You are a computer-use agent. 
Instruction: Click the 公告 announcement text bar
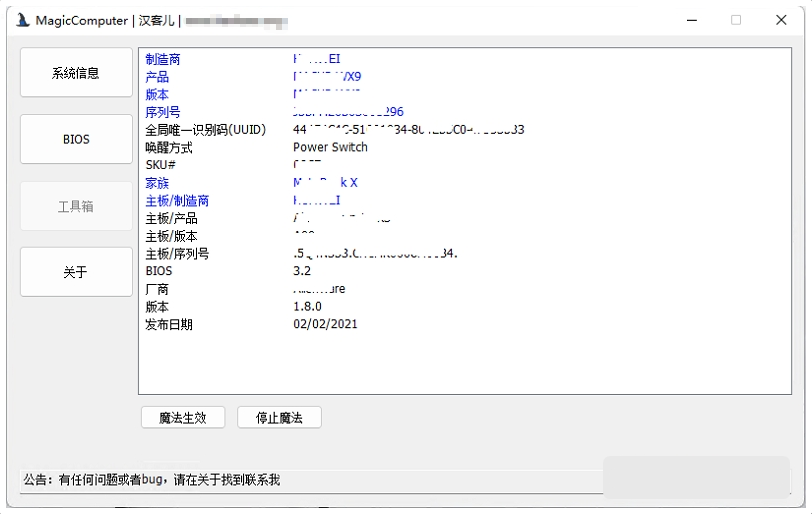click(x=311, y=480)
